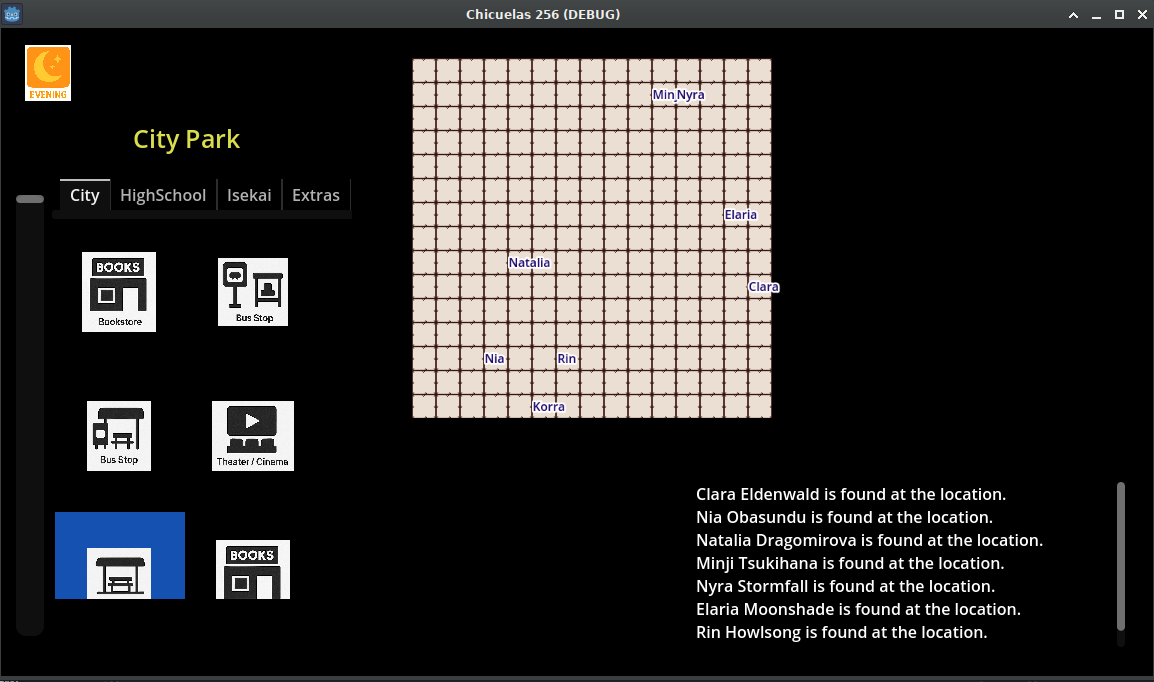Select Rin on the map grid

566,359
